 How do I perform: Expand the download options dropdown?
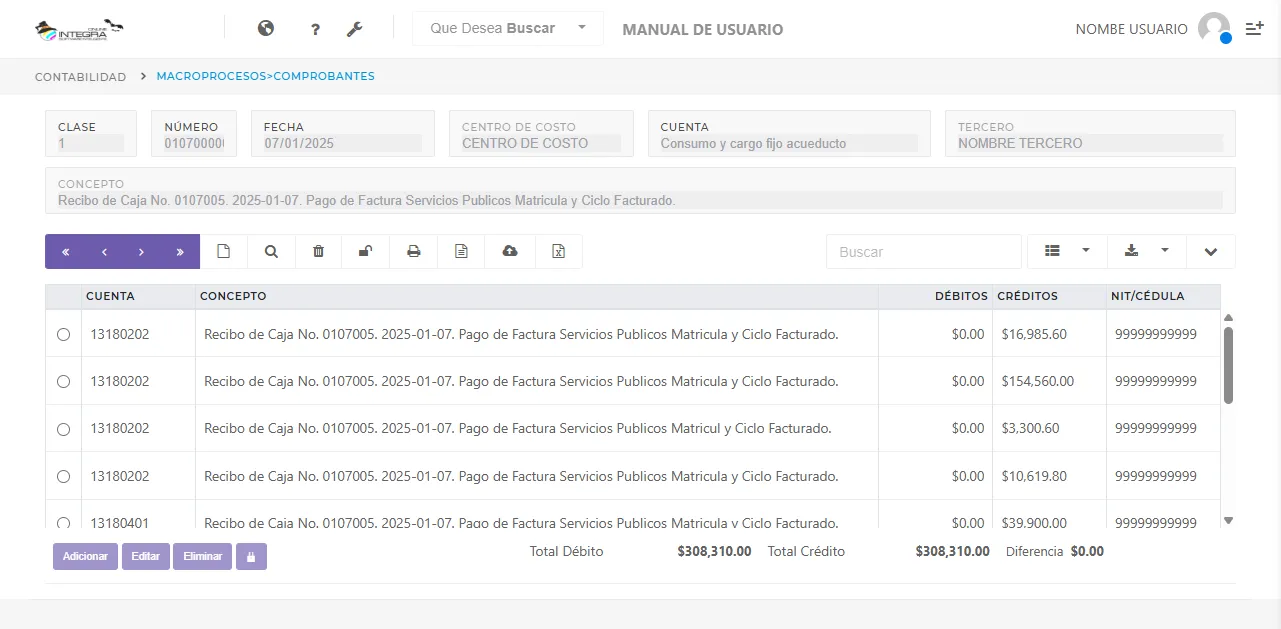point(1146,252)
